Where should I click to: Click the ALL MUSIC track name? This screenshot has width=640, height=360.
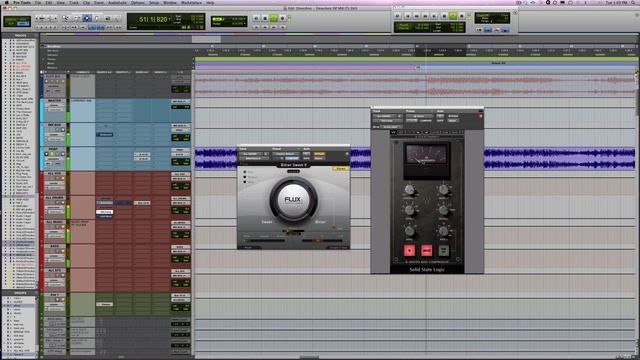(x=54, y=222)
